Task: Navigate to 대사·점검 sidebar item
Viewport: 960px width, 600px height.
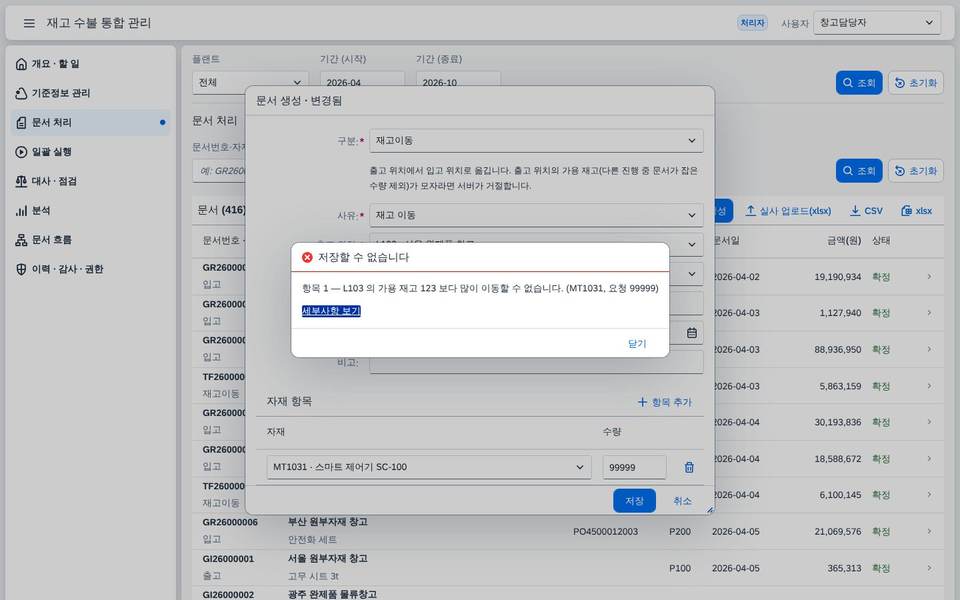Action: (x=91, y=181)
